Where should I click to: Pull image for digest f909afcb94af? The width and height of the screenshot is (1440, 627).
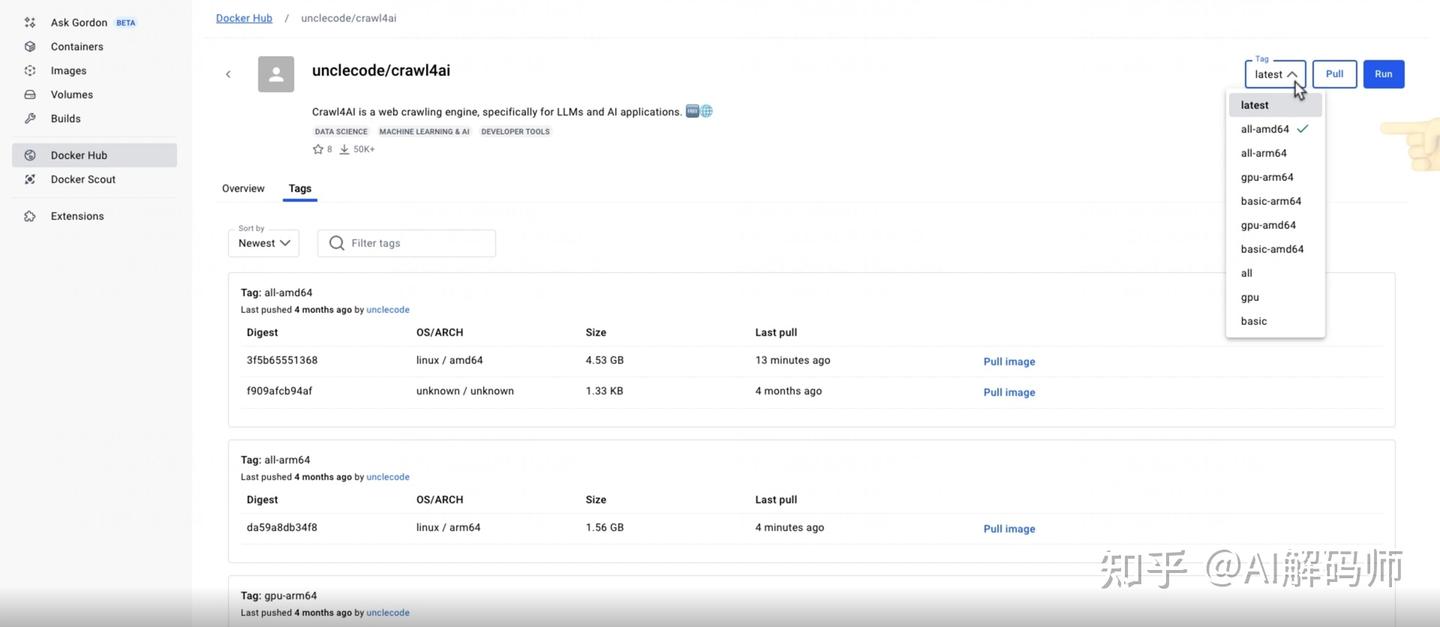pos(1009,393)
